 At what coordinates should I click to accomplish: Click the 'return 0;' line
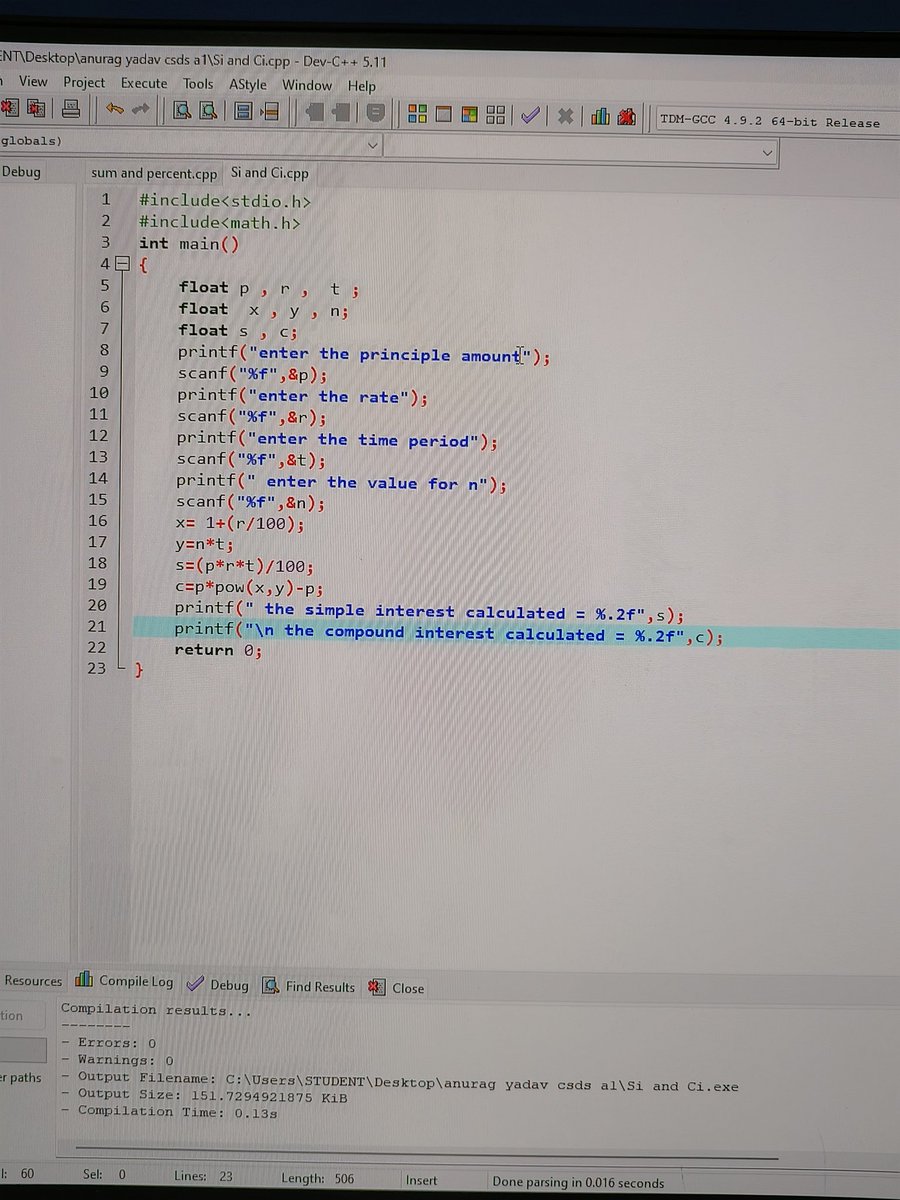pyautogui.click(x=218, y=651)
